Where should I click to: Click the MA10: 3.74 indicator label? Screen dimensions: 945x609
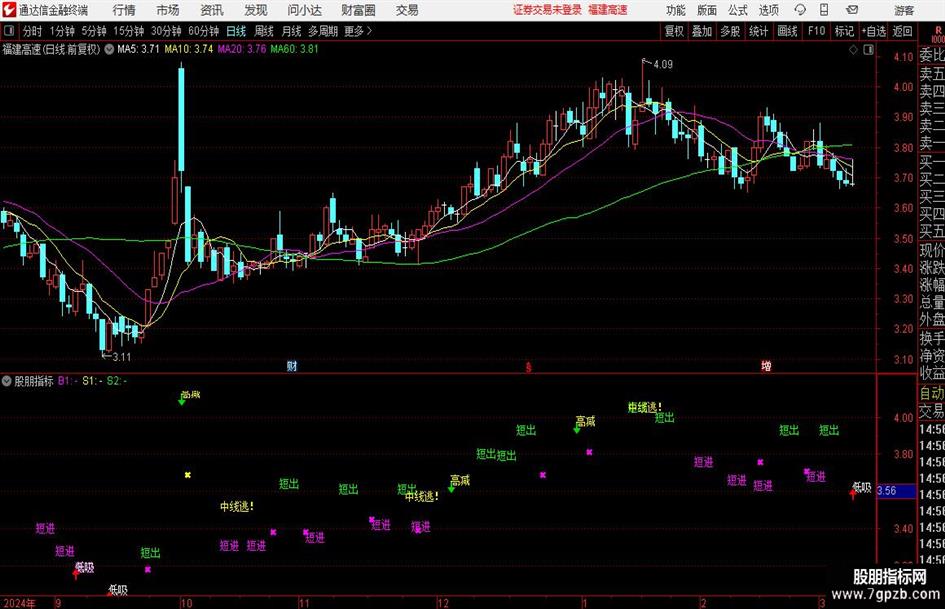(x=189, y=49)
